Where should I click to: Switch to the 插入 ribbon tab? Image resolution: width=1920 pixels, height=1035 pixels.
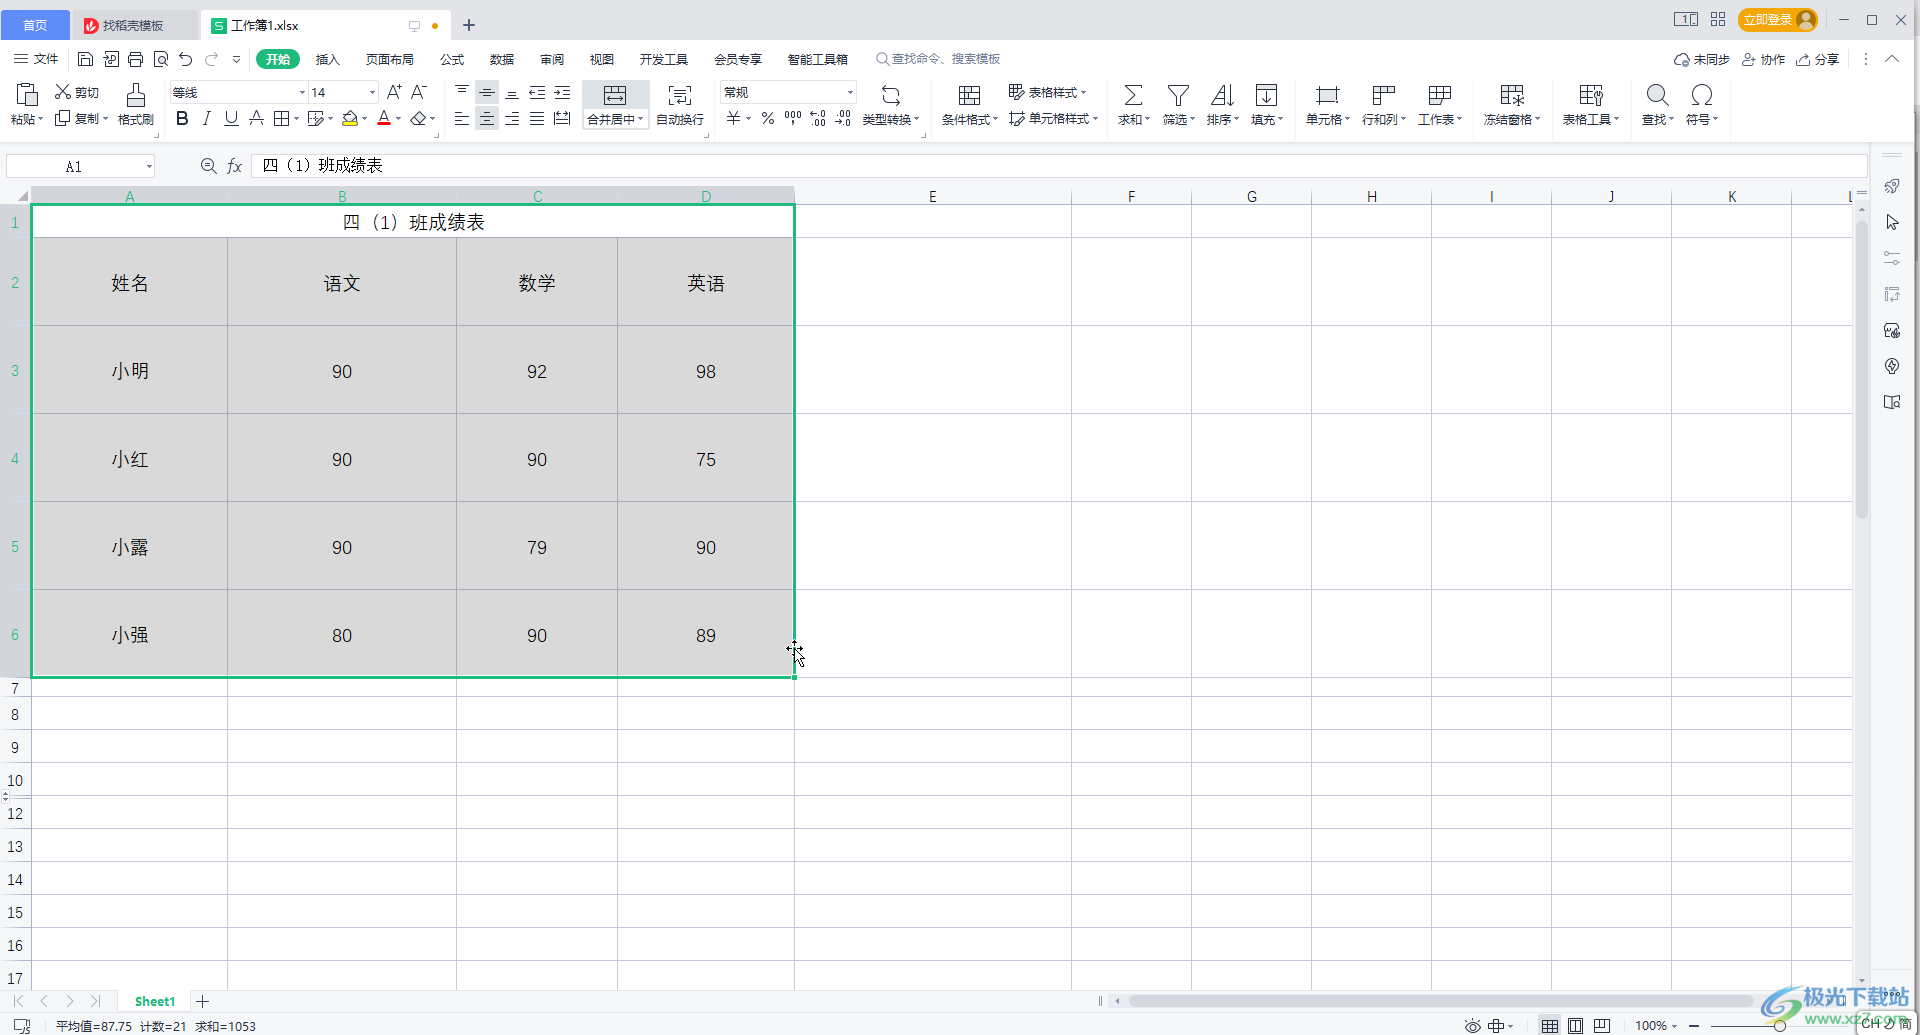pyautogui.click(x=328, y=59)
